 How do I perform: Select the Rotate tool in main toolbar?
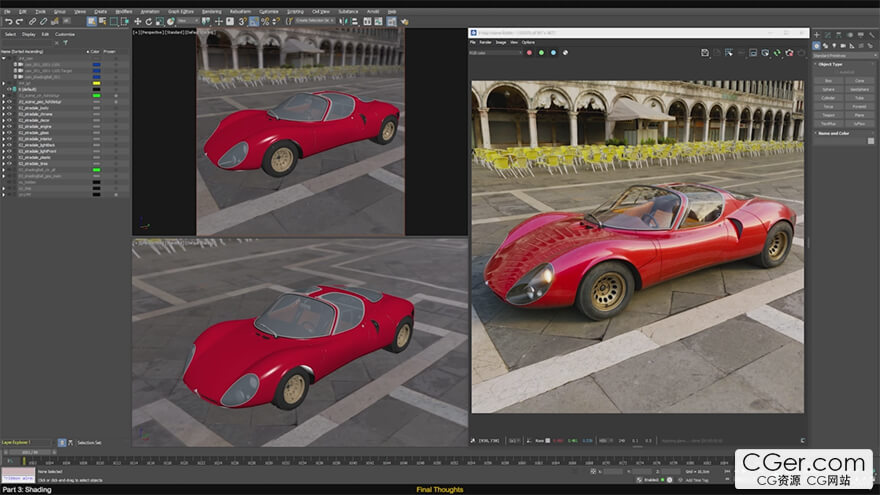(149, 21)
